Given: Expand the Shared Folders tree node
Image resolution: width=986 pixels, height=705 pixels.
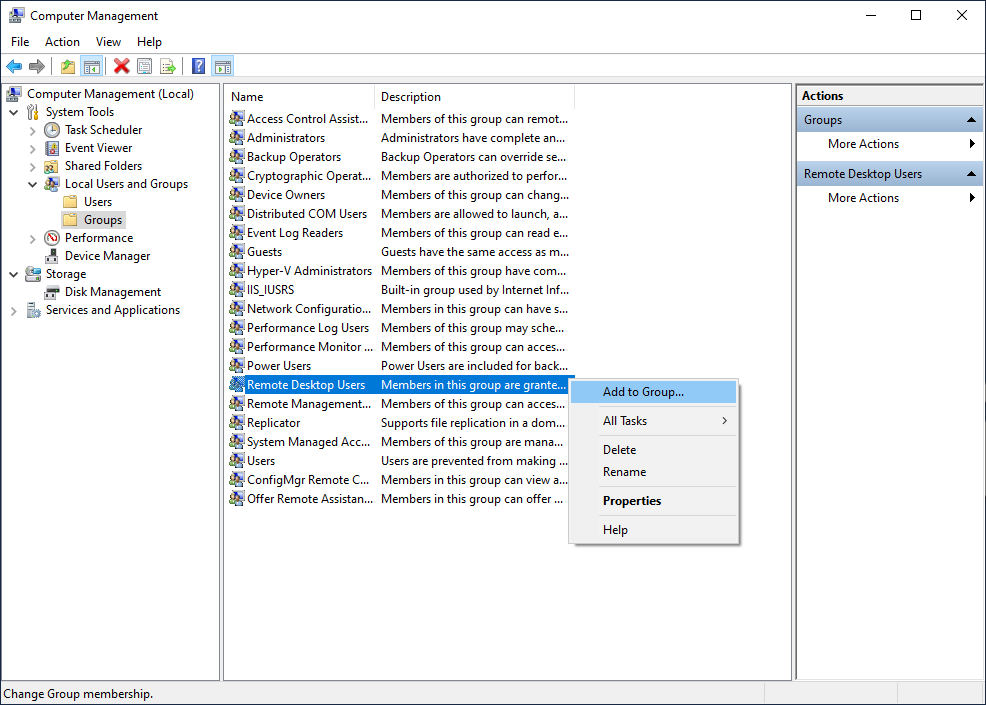Looking at the screenshot, I should click(33, 167).
